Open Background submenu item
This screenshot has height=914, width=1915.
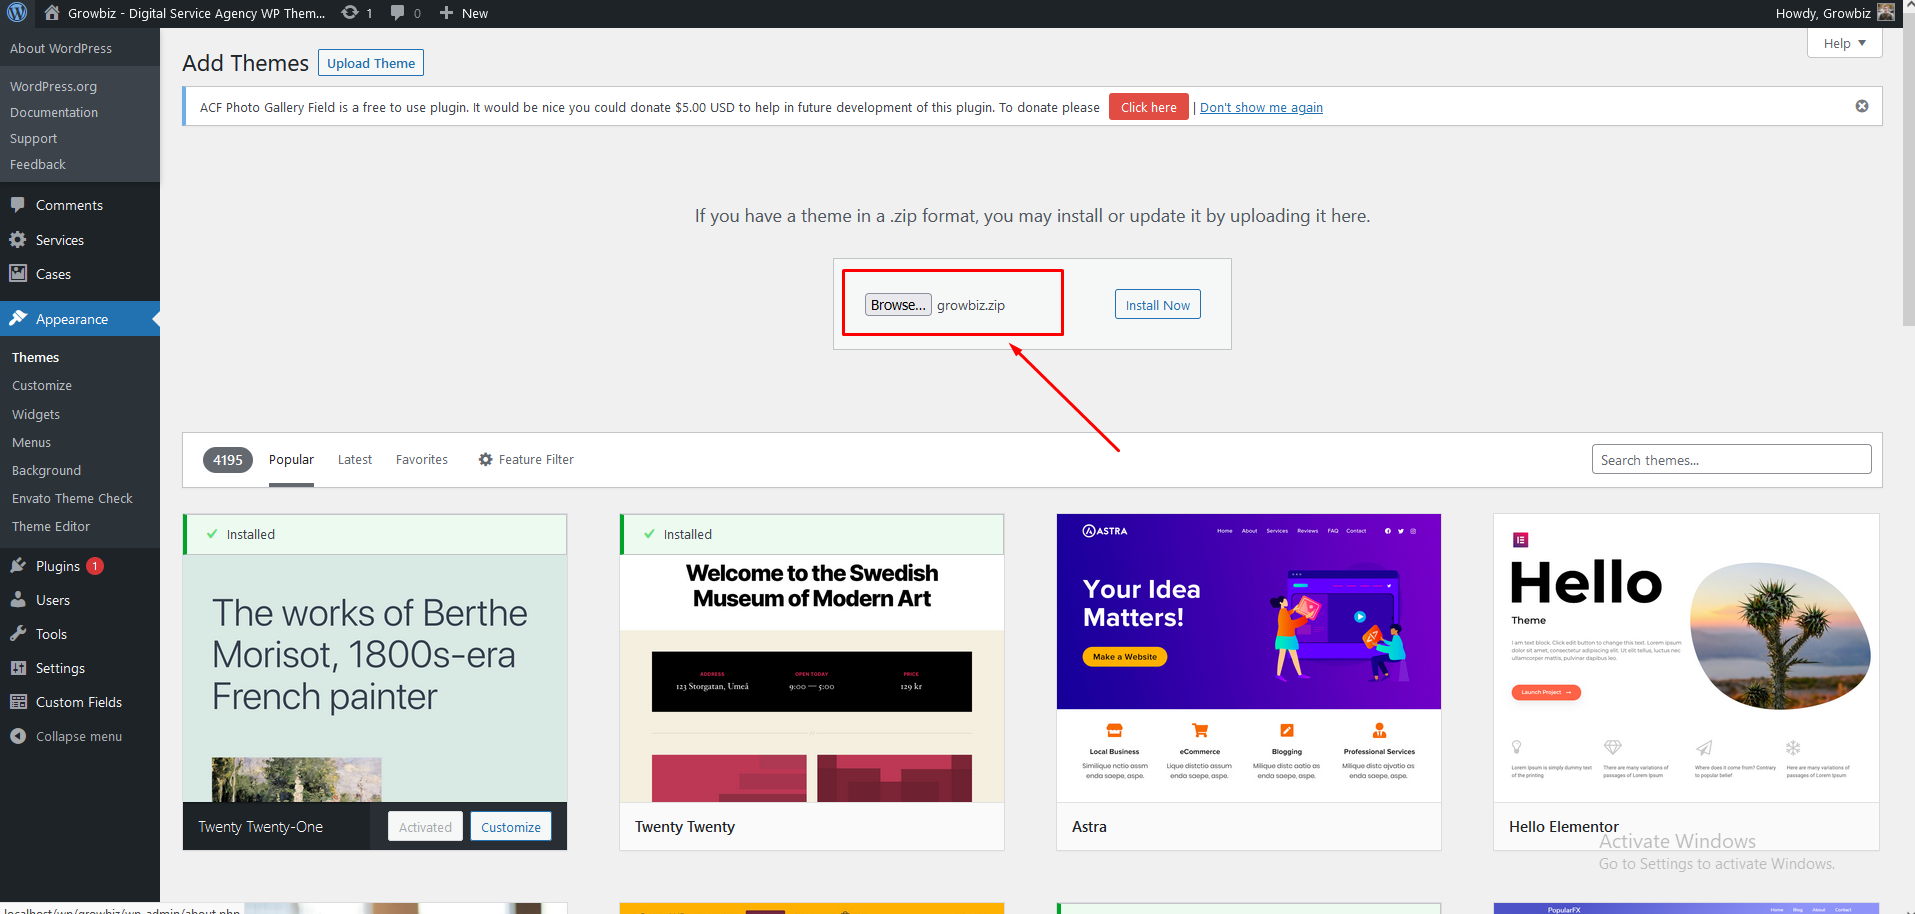(46, 471)
